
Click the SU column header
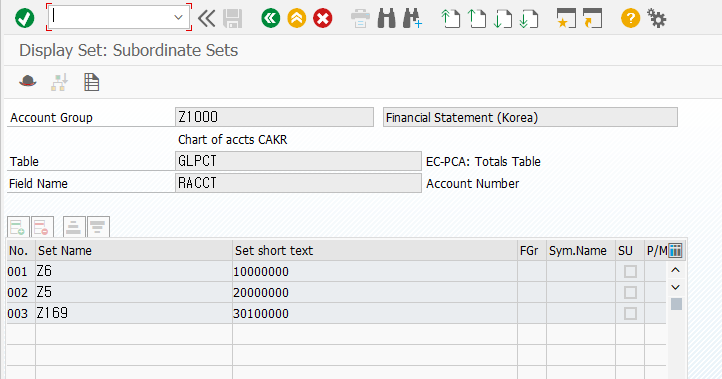point(630,251)
